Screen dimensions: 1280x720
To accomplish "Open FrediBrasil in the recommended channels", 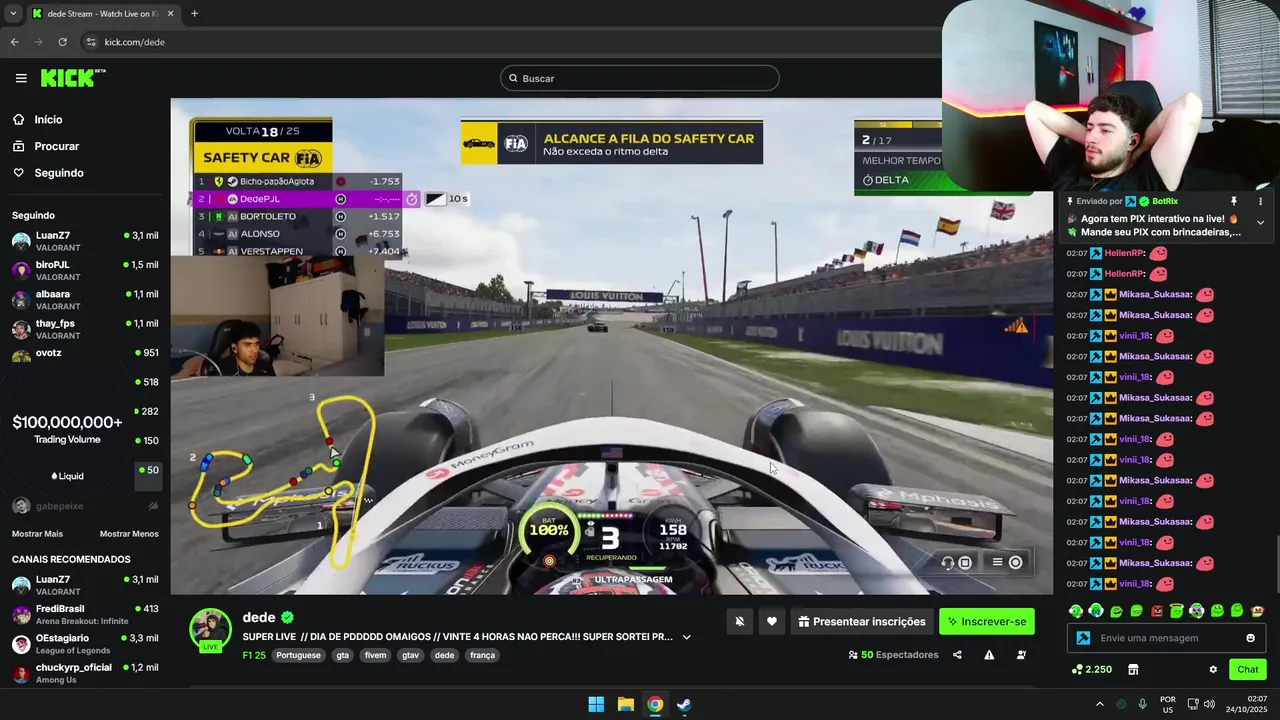I will pos(85,614).
